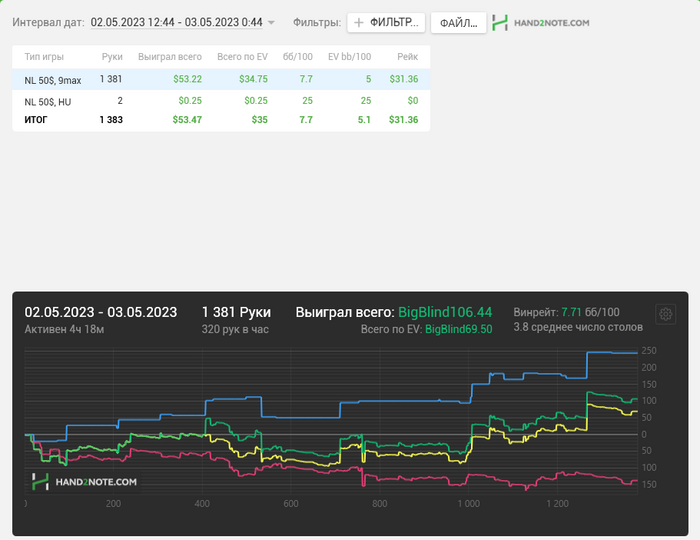Click the $35 total EV cell

click(x=259, y=120)
